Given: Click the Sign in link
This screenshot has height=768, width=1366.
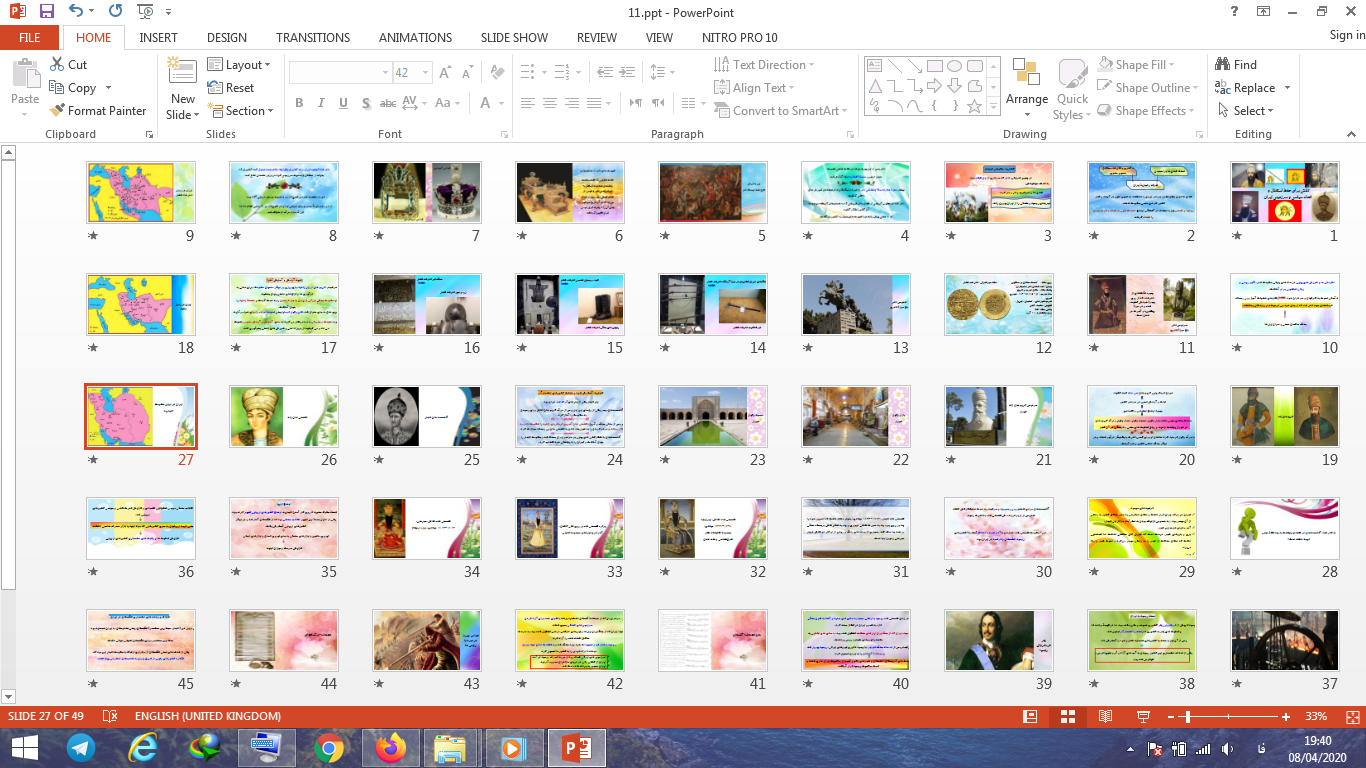Looking at the screenshot, I should (x=1346, y=35).
